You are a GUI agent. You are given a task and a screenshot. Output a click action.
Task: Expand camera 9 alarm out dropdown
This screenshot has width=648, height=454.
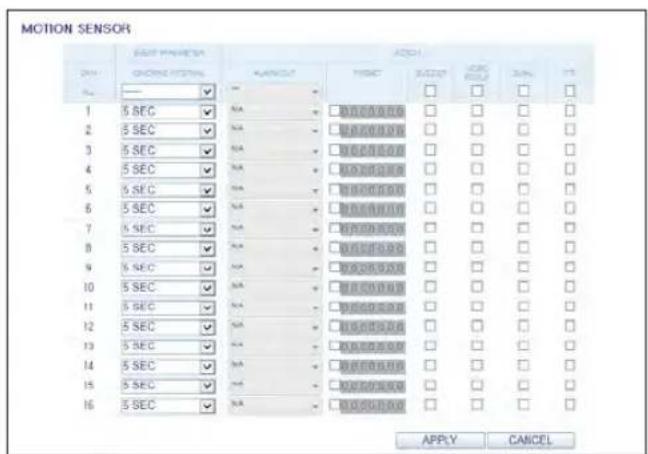(x=275, y=269)
